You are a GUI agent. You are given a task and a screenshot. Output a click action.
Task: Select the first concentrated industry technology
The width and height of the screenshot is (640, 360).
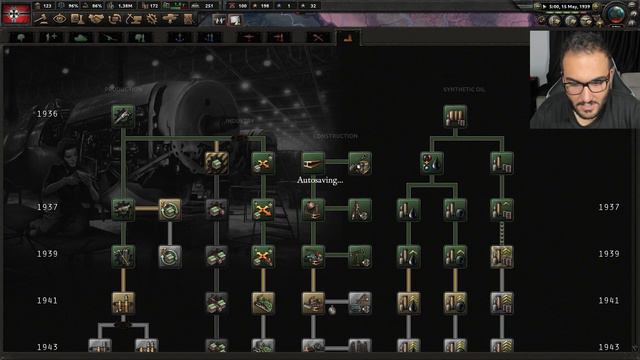pos(216,163)
